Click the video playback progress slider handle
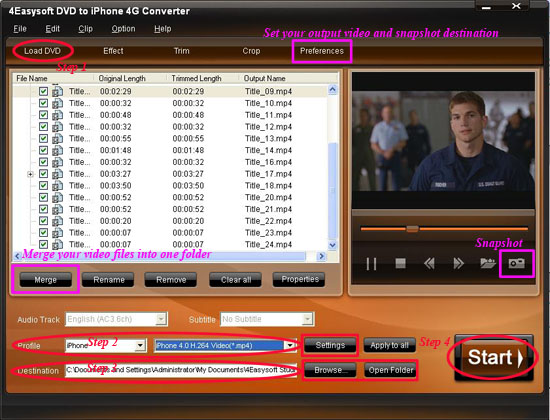550x420 pixels. coord(412,229)
